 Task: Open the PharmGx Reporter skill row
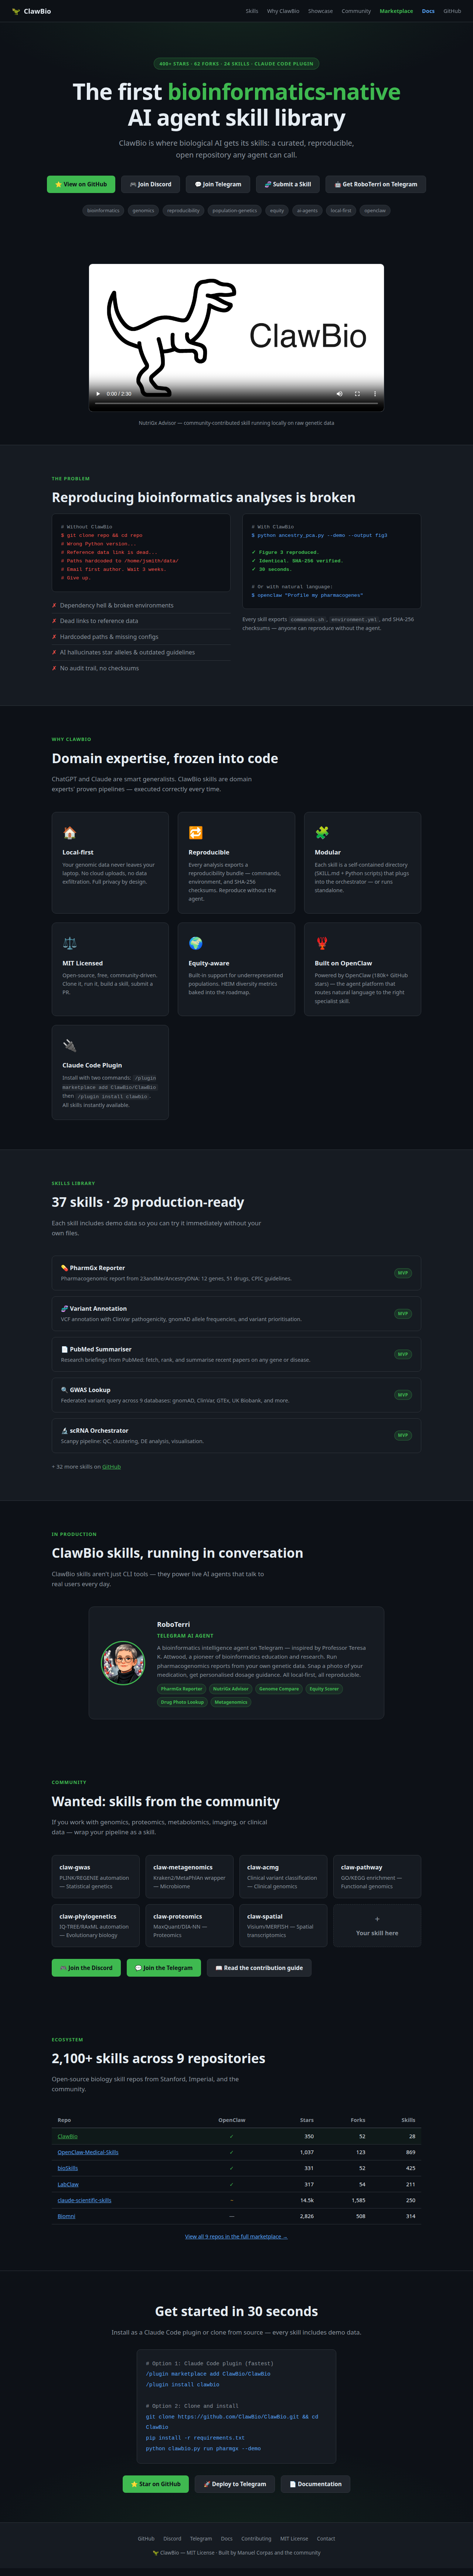coord(236,1273)
